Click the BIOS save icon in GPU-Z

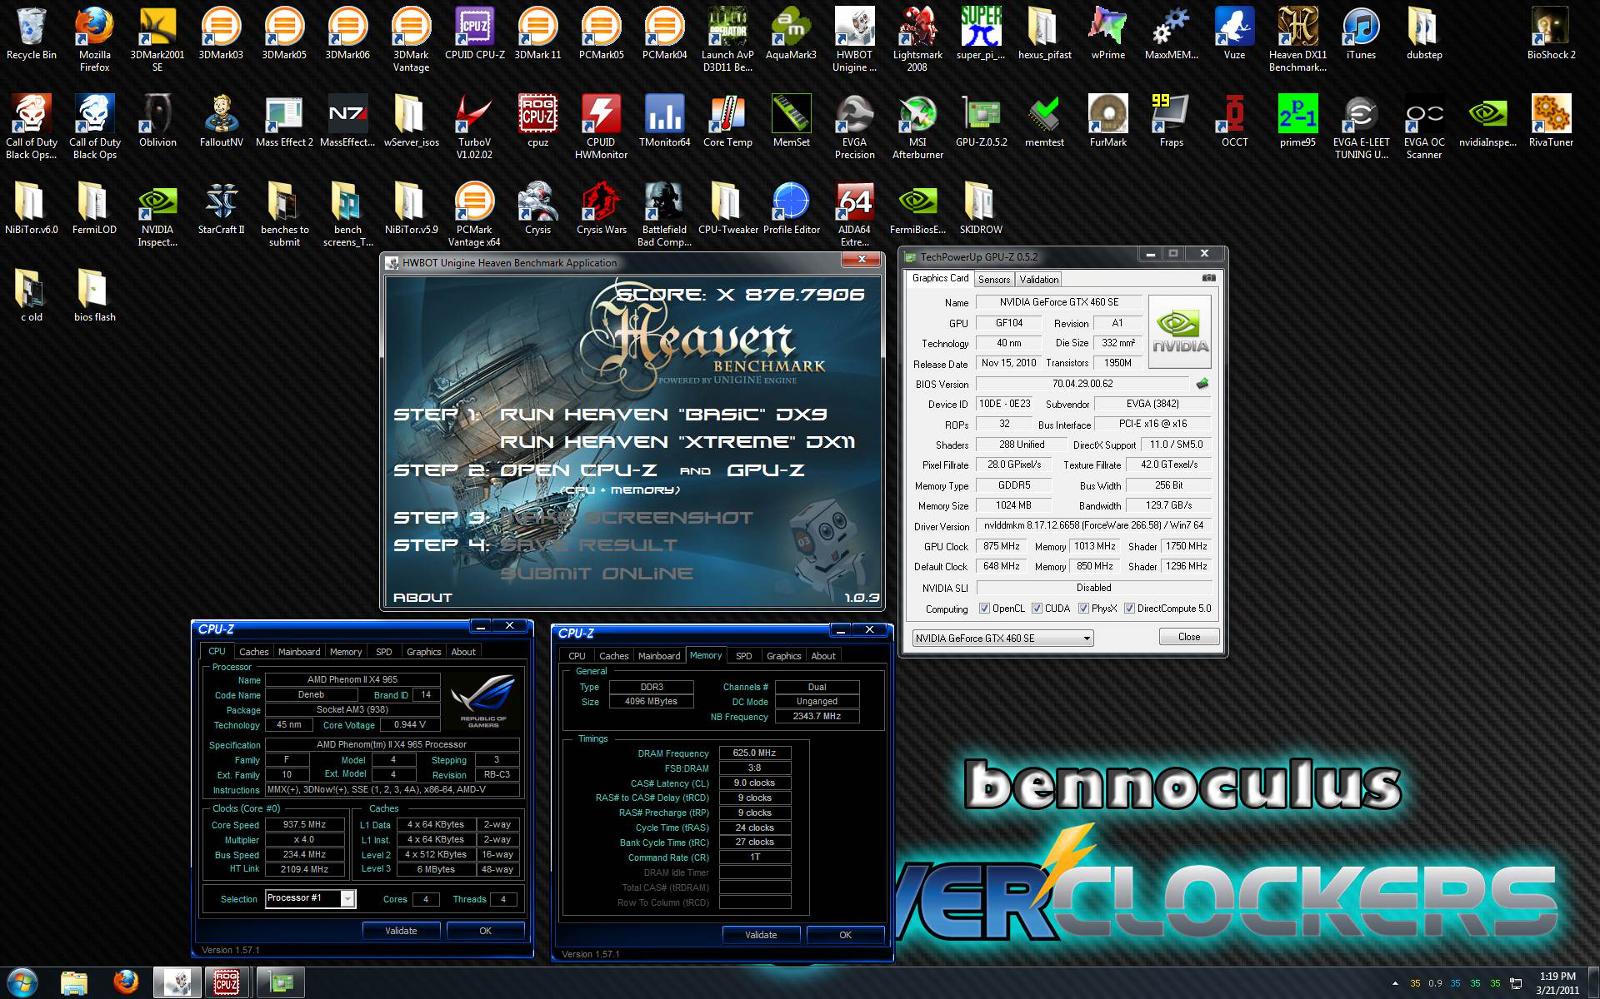(x=1202, y=383)
